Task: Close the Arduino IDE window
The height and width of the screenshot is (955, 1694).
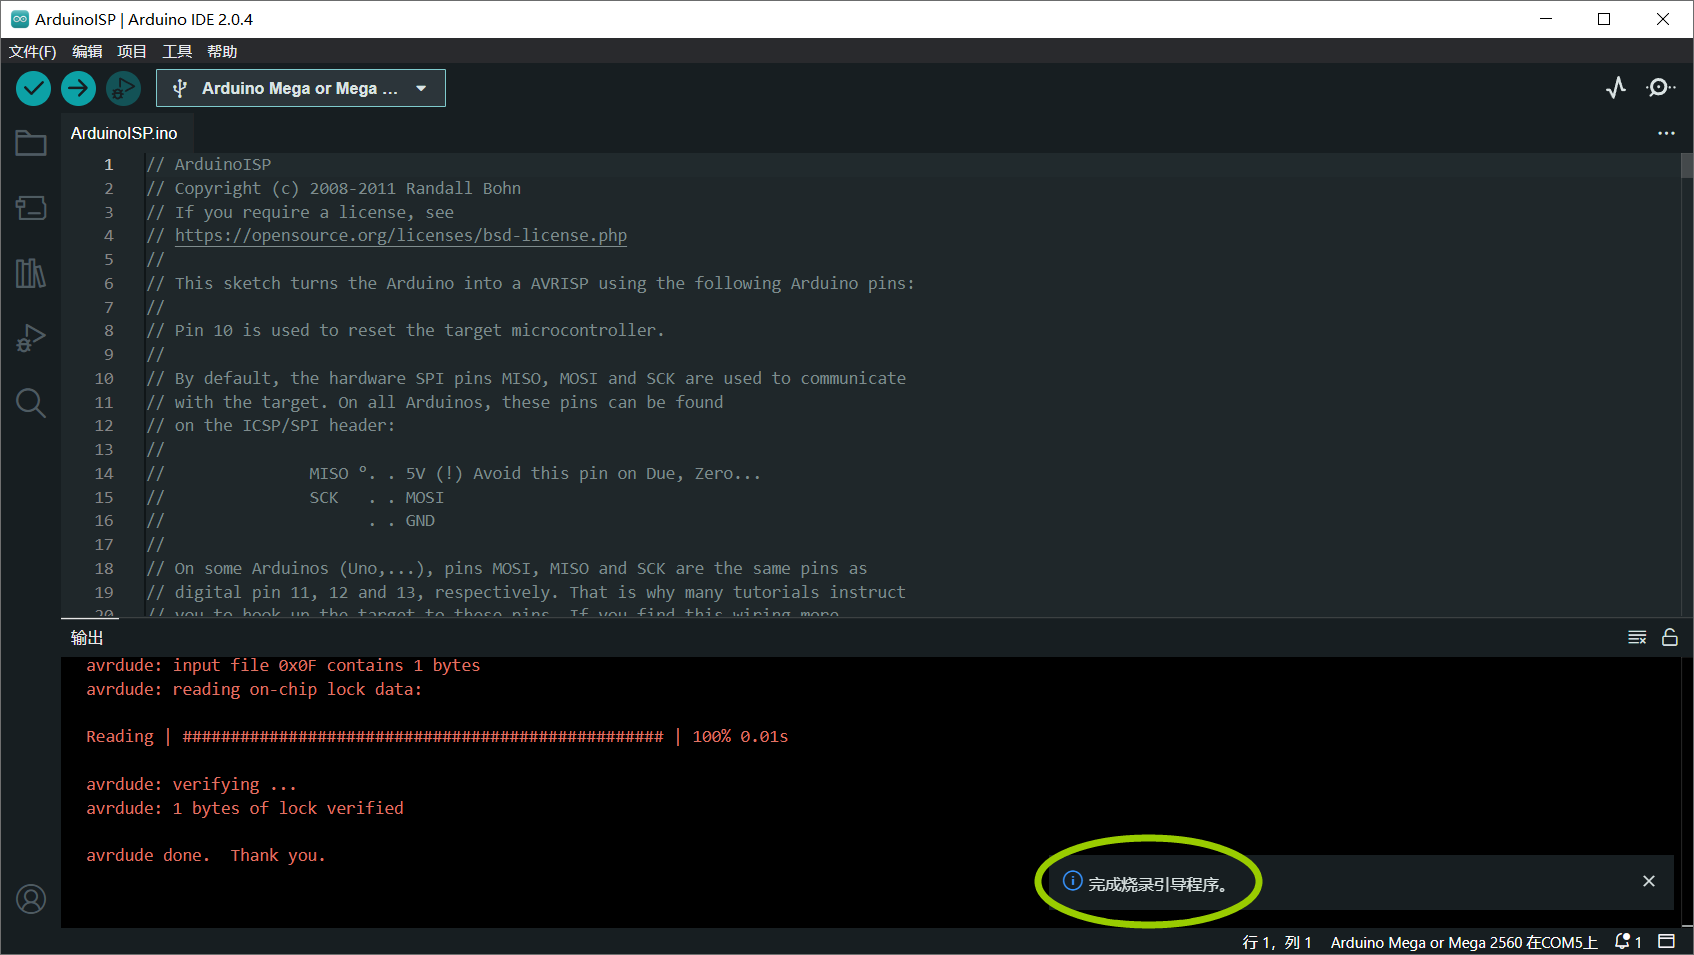Action: click(1663, 19)
